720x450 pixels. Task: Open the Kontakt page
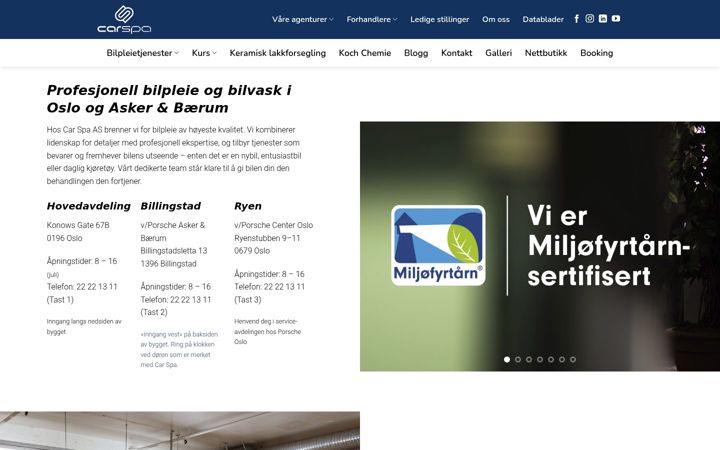click(456, 53)
